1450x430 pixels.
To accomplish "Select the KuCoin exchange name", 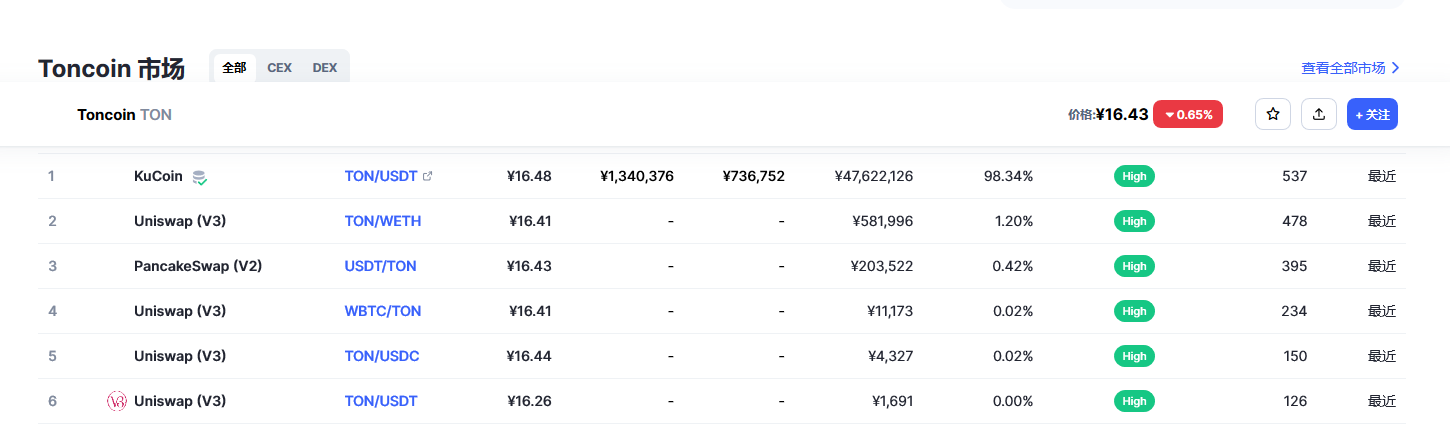I will 158,176.
